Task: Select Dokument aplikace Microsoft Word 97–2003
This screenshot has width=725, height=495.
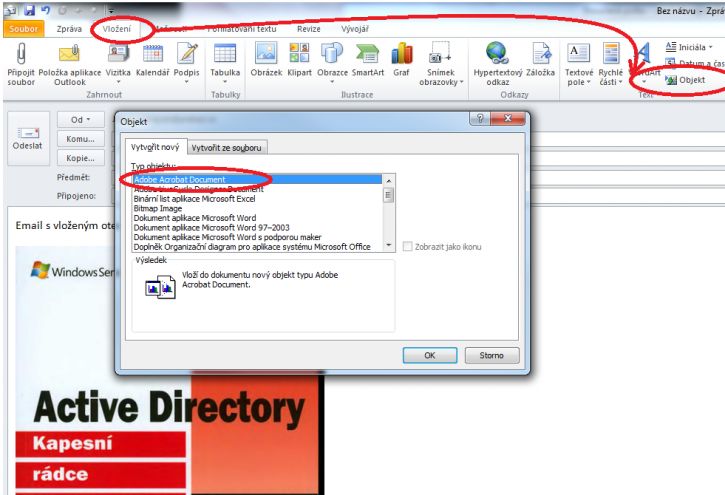Action: 257,227
